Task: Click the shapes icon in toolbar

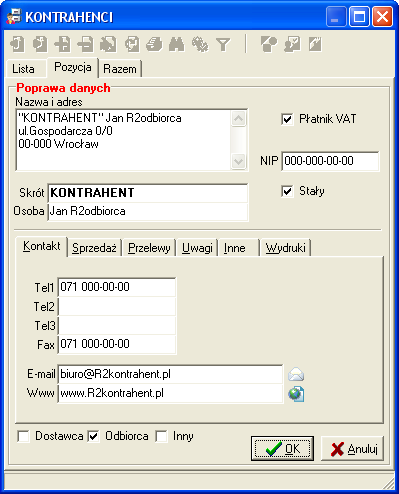Action: (269, 44)
